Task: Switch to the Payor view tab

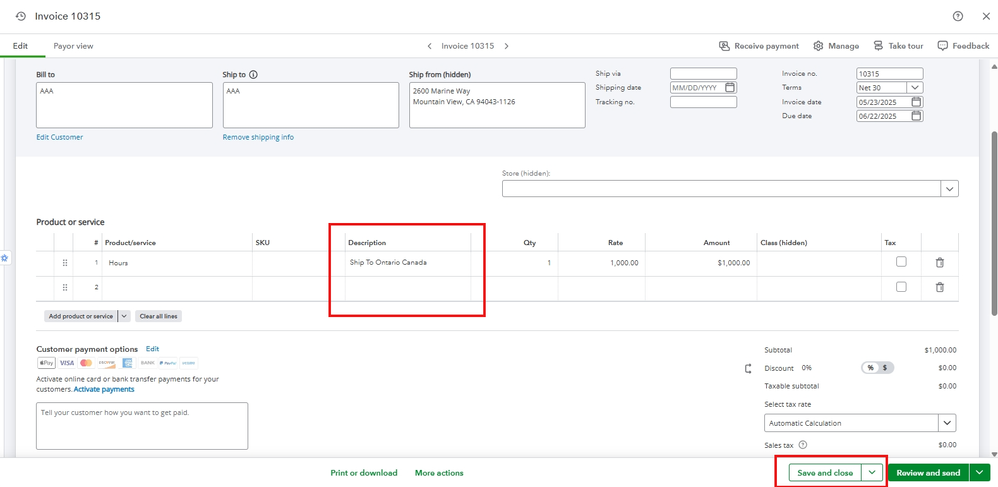Action: [73, 46]
